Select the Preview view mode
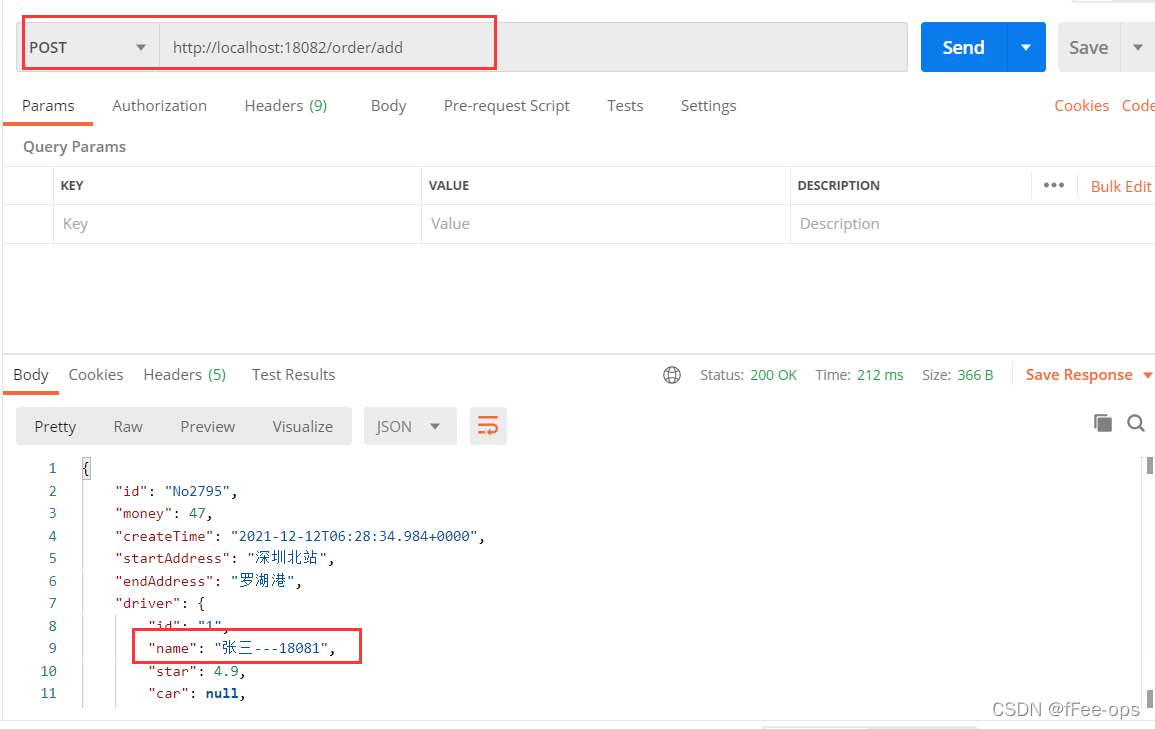Screen dimensions: 1155x729 click(208, 426)
